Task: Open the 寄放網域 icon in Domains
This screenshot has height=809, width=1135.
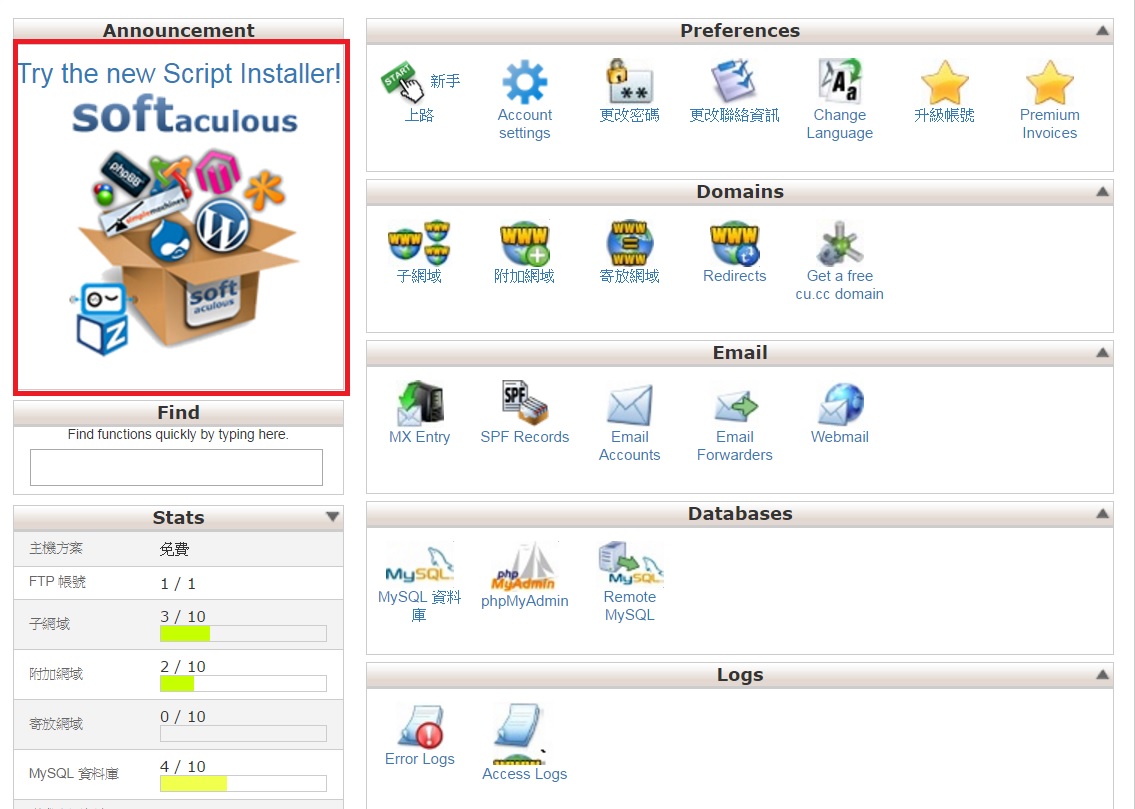Action: (x=630, y=242)
